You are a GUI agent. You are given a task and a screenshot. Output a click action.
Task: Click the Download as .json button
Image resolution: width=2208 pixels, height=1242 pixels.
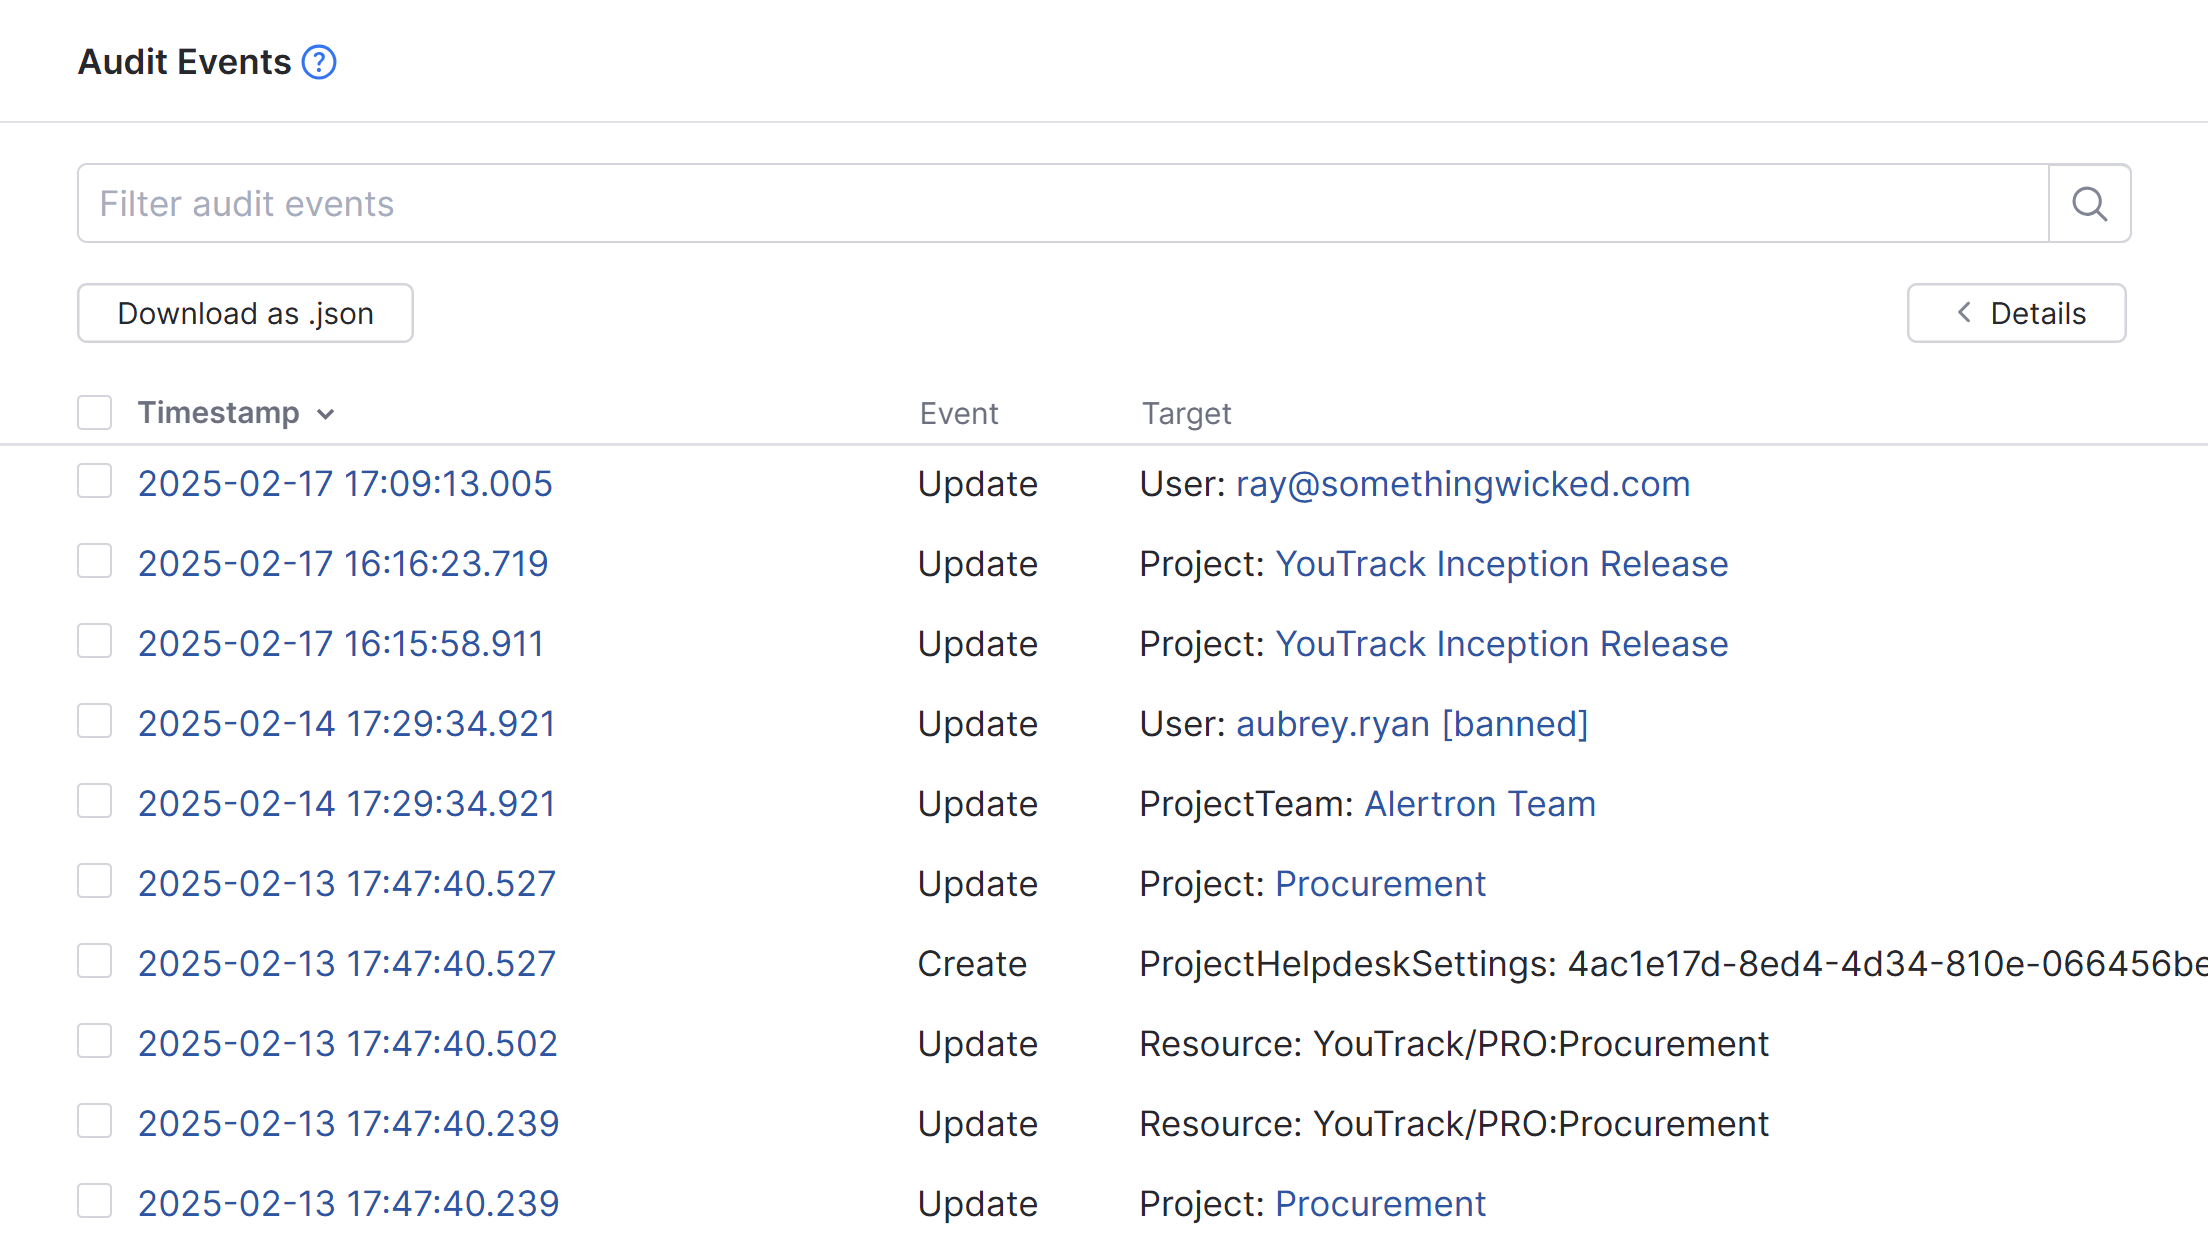coord(244,313)
